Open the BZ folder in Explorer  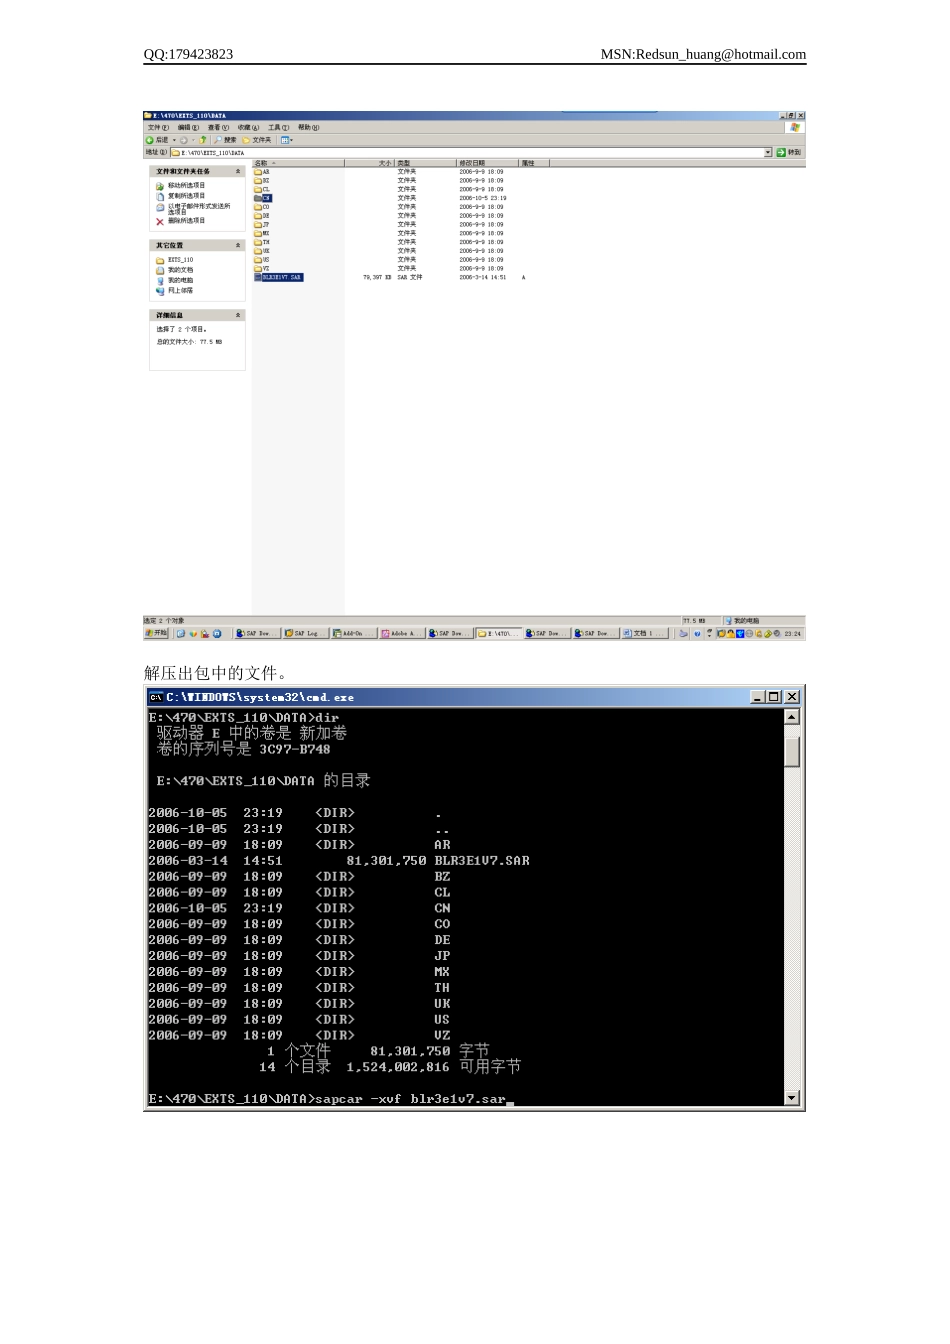262,181
